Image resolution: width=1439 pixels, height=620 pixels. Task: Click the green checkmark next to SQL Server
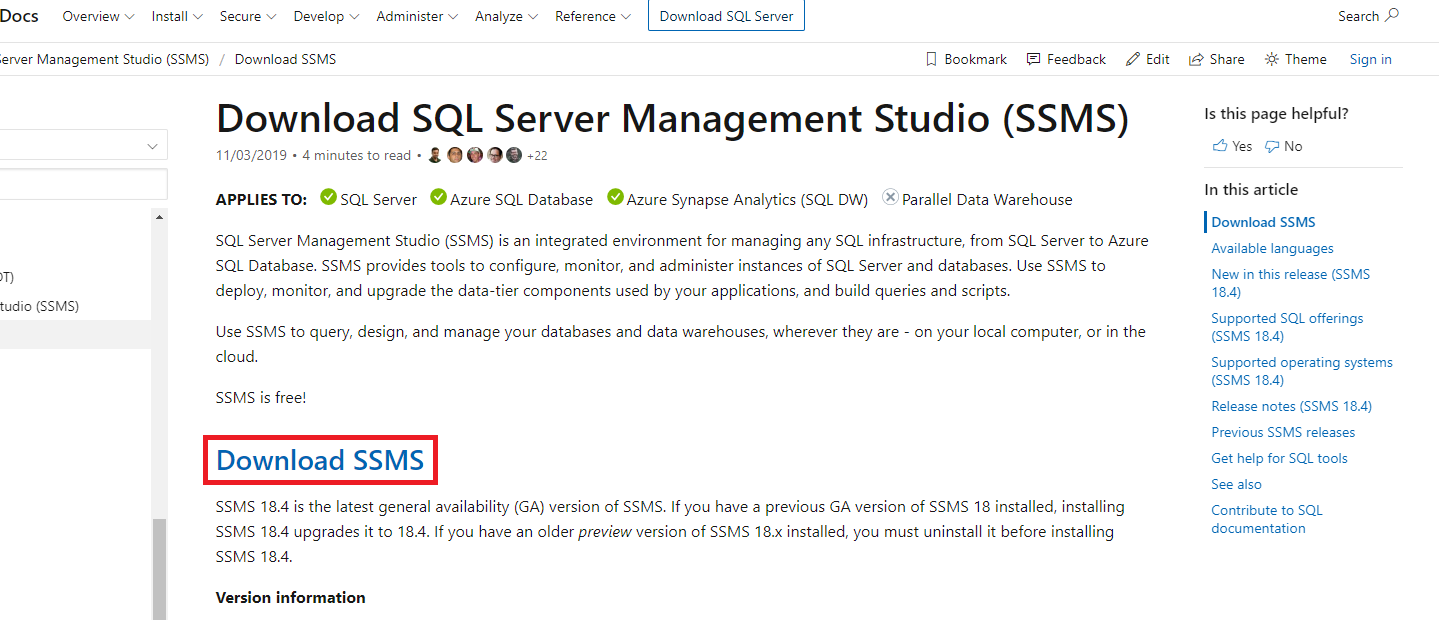click(328, 197)
